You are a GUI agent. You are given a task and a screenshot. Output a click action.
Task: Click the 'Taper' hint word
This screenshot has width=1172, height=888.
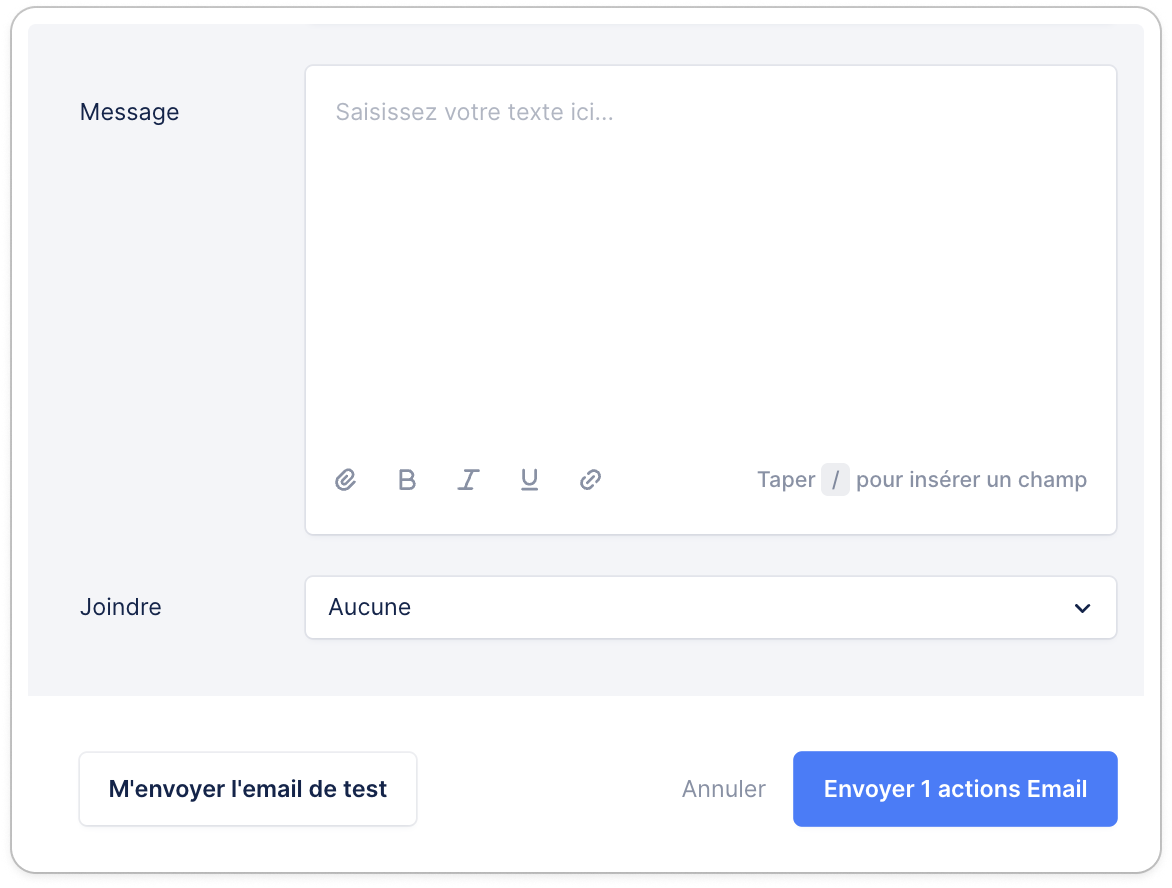point(786,479)
